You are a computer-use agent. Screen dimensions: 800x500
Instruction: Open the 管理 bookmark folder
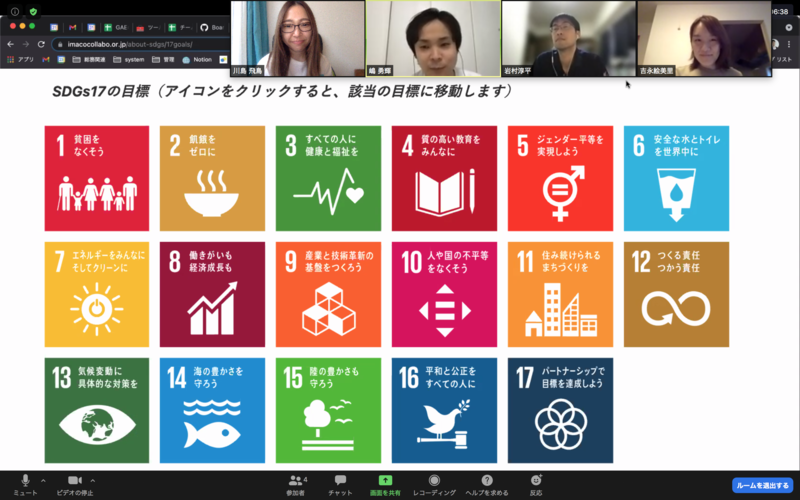(163, 60)
